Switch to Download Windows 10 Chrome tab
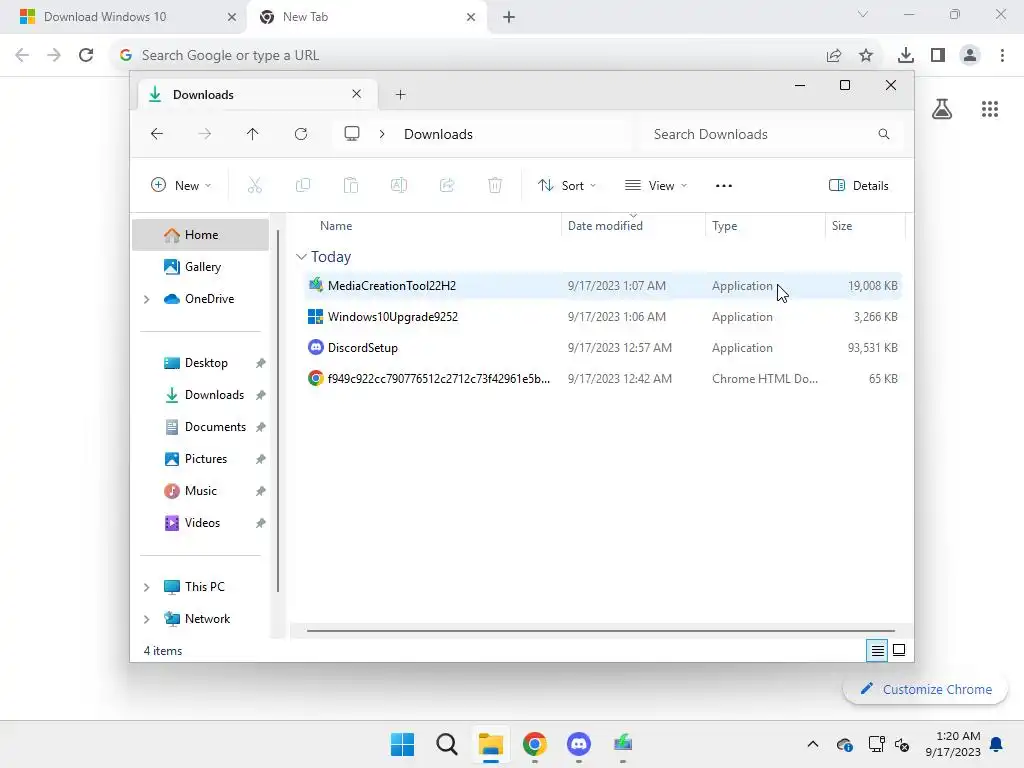 123,17
